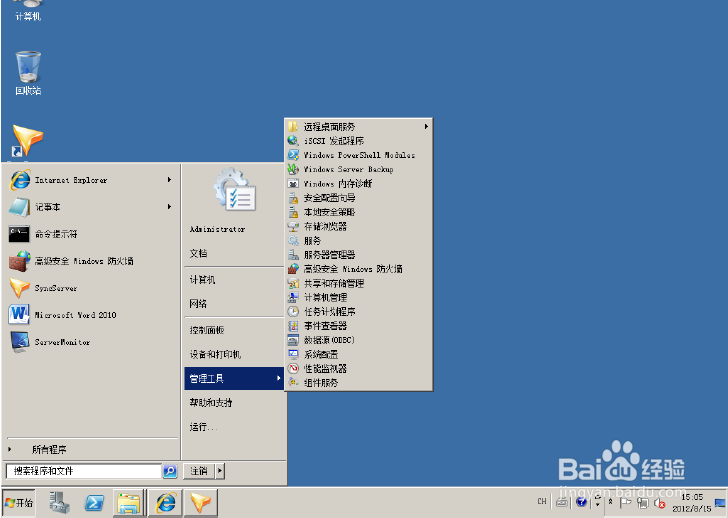Click the user account picture
This screenshot has width=728, height=518.
point(235,189)
